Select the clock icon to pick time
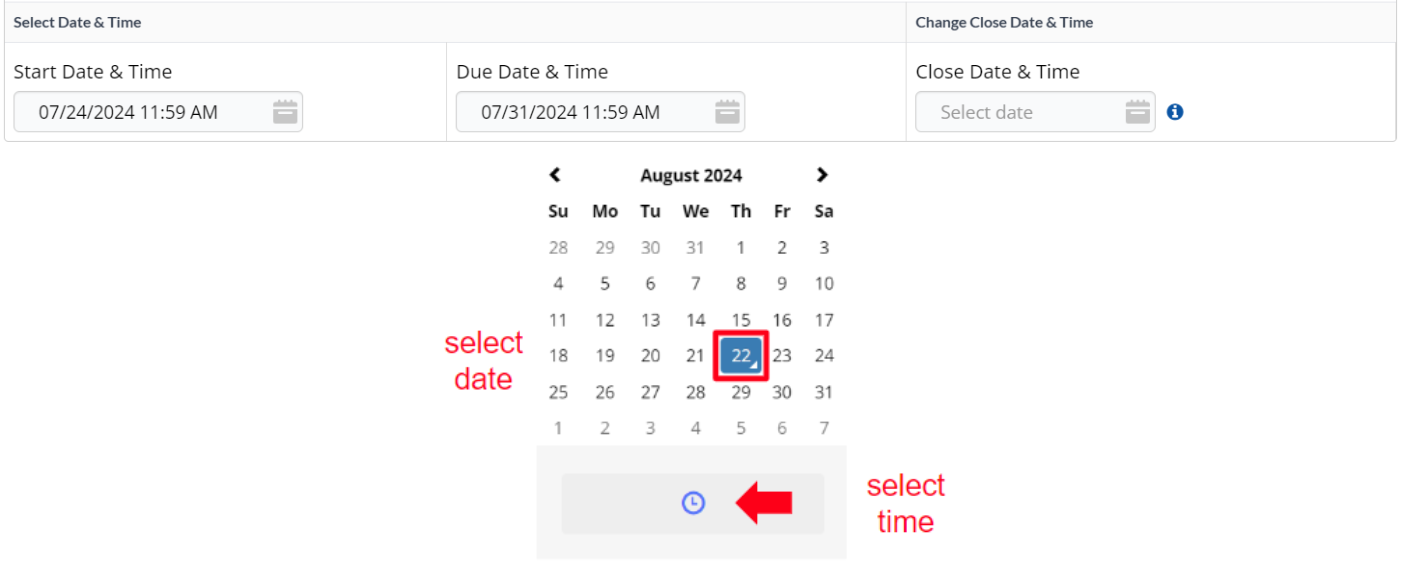The height and width of the screenshot is (571, 1401). [x=693, y=503]
